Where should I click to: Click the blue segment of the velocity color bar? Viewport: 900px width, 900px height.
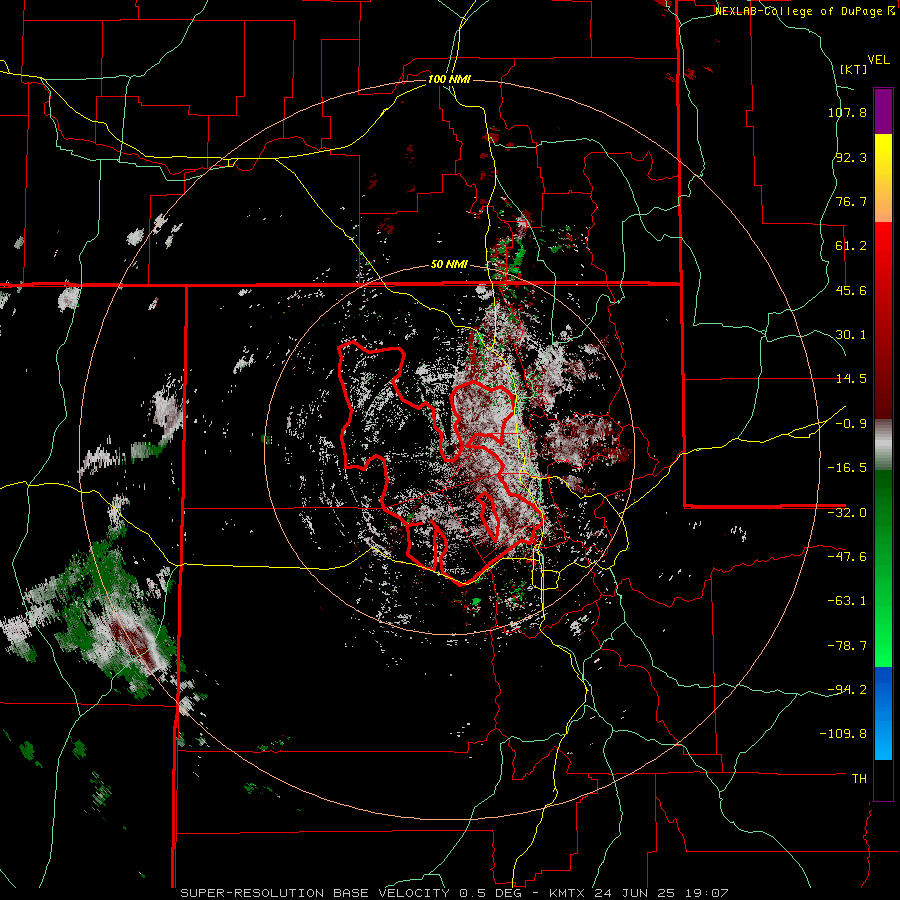pyautogui.click(x=883, y=713)
